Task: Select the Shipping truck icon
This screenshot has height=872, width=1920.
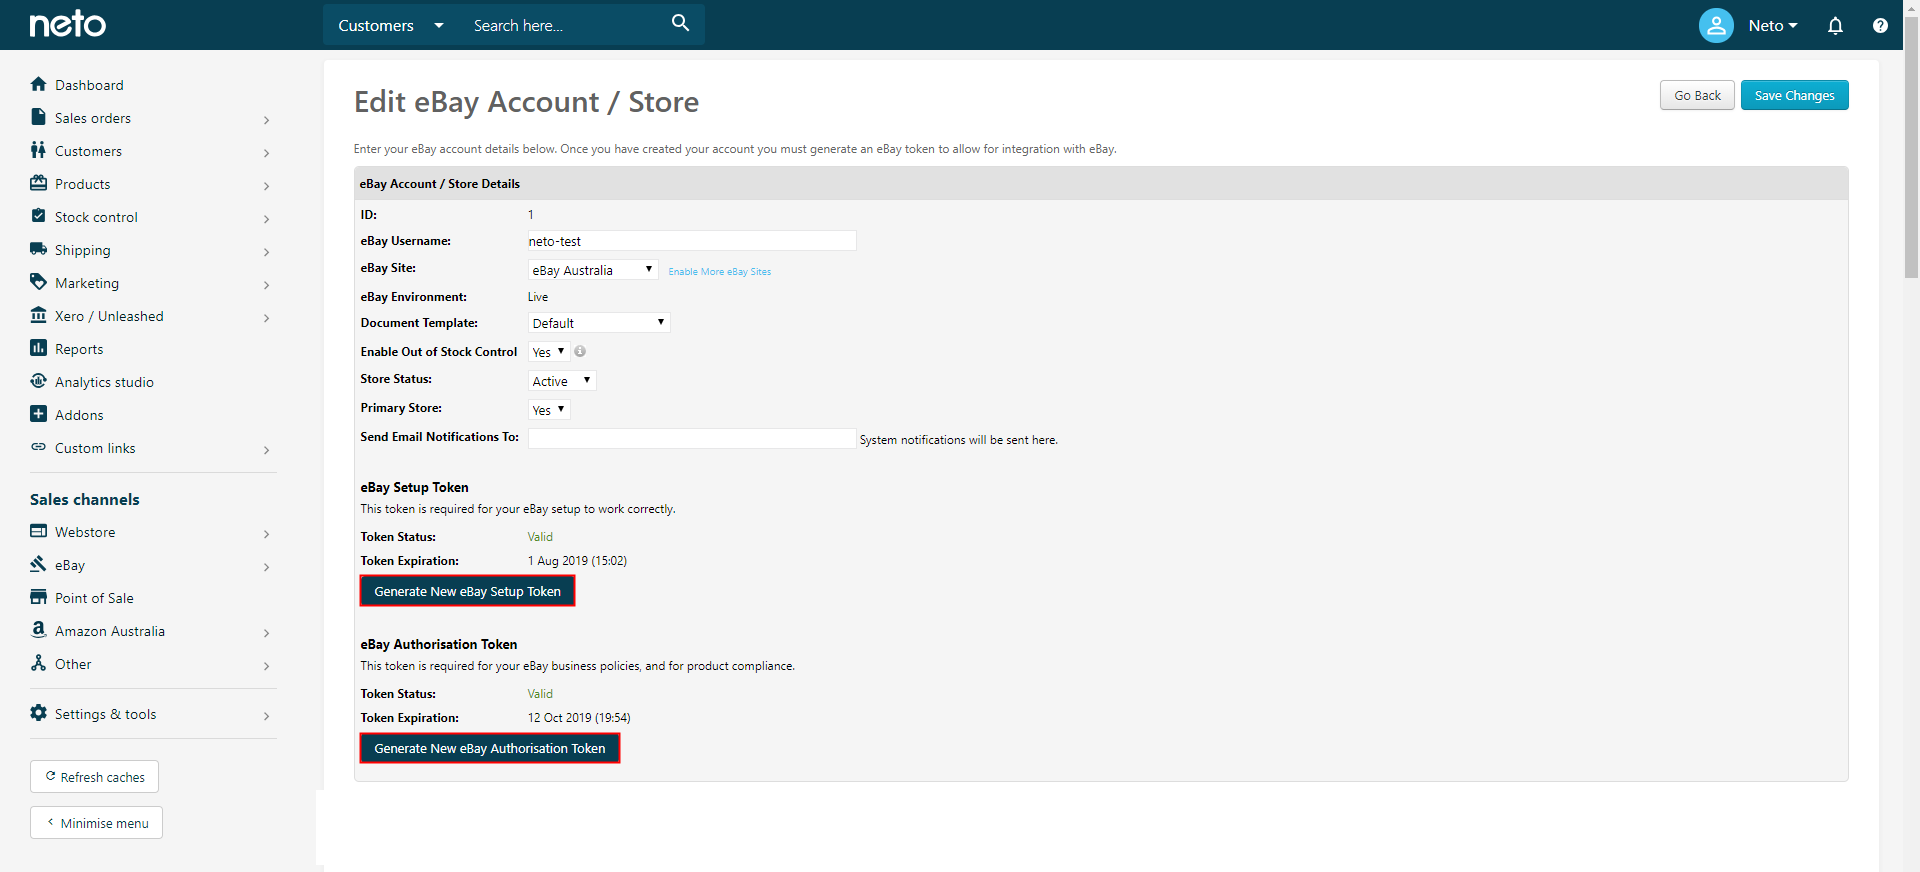Action: 38,249
